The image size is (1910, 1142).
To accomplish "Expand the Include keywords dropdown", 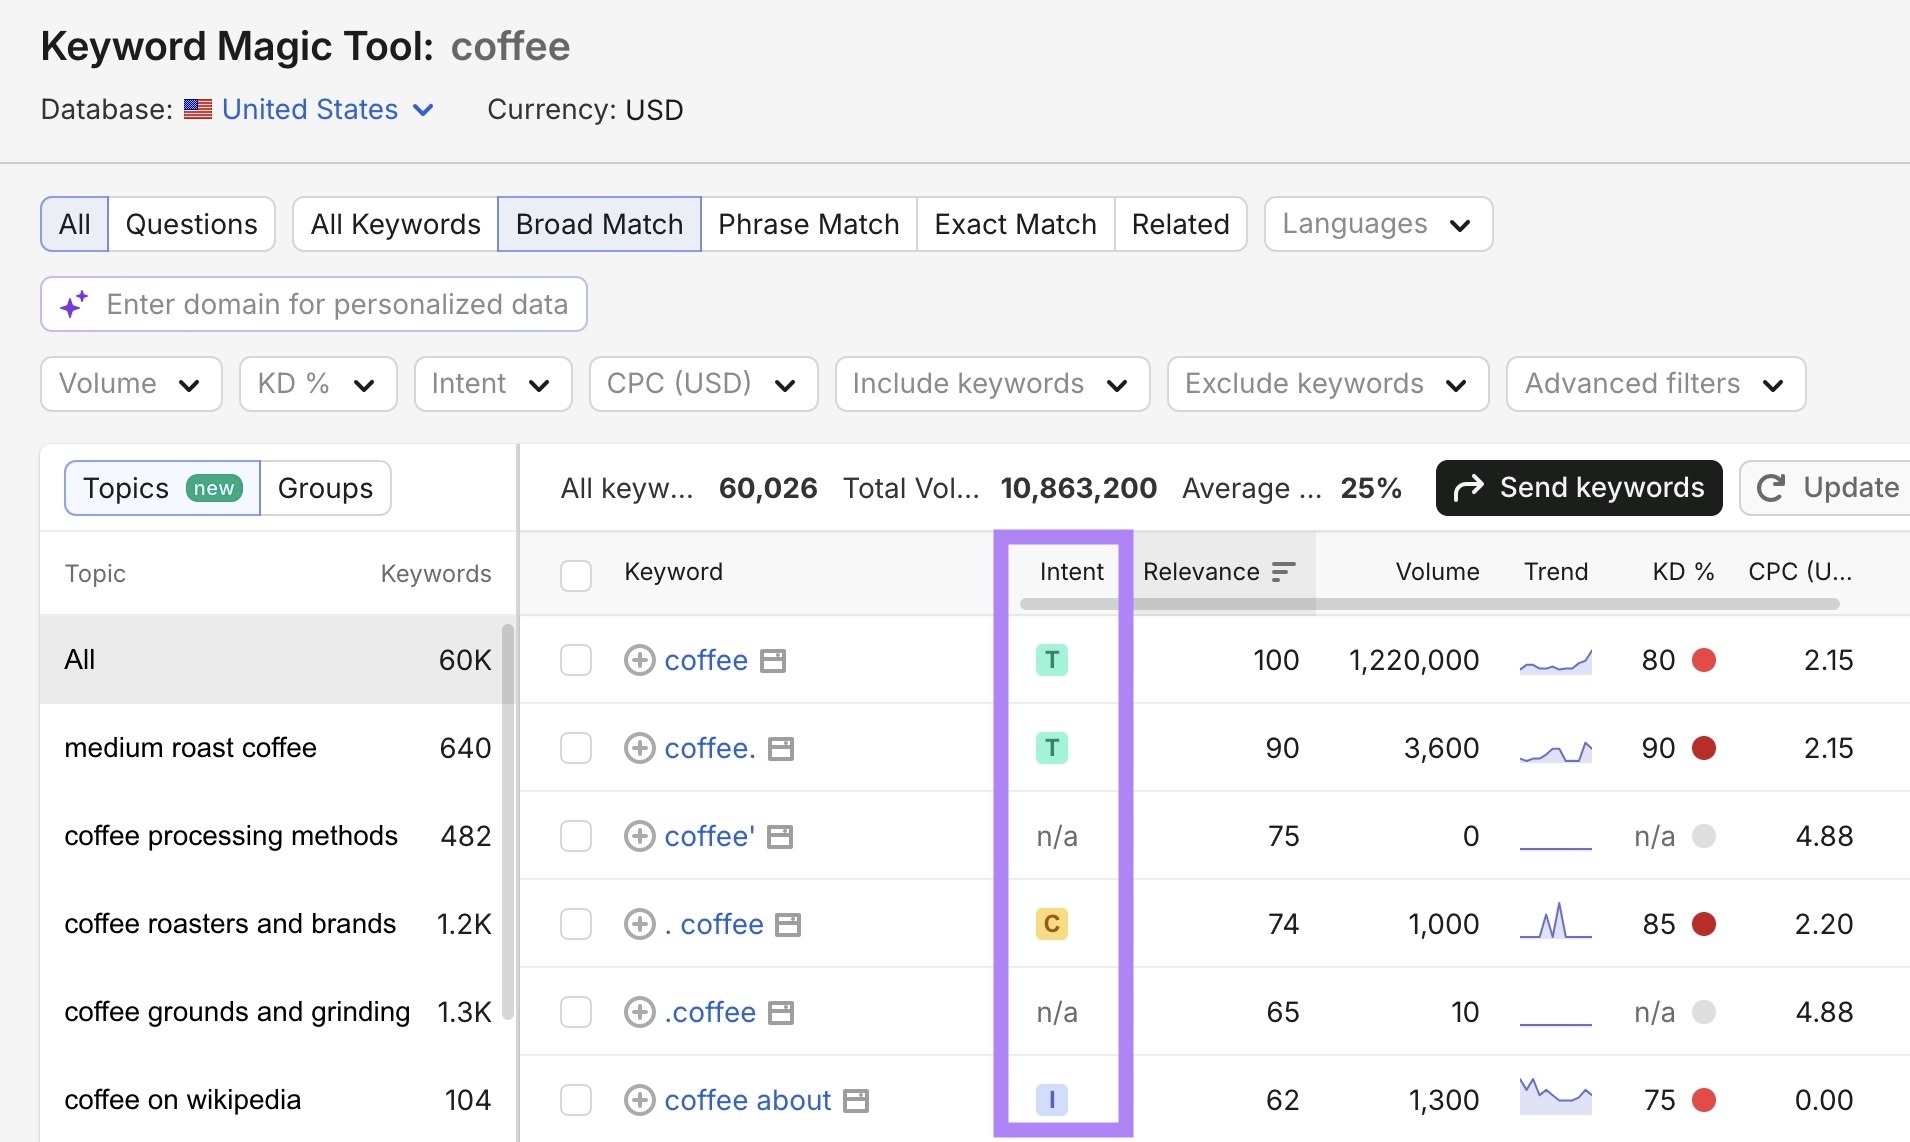I will coord(993,384).
